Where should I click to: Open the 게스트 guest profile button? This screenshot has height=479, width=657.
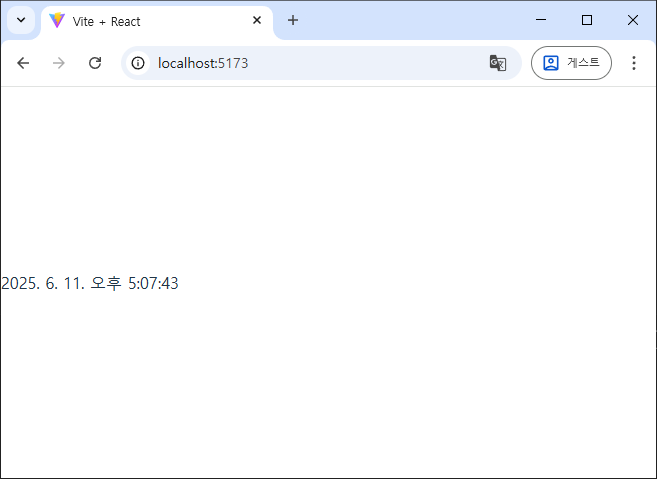pos(571,63)
